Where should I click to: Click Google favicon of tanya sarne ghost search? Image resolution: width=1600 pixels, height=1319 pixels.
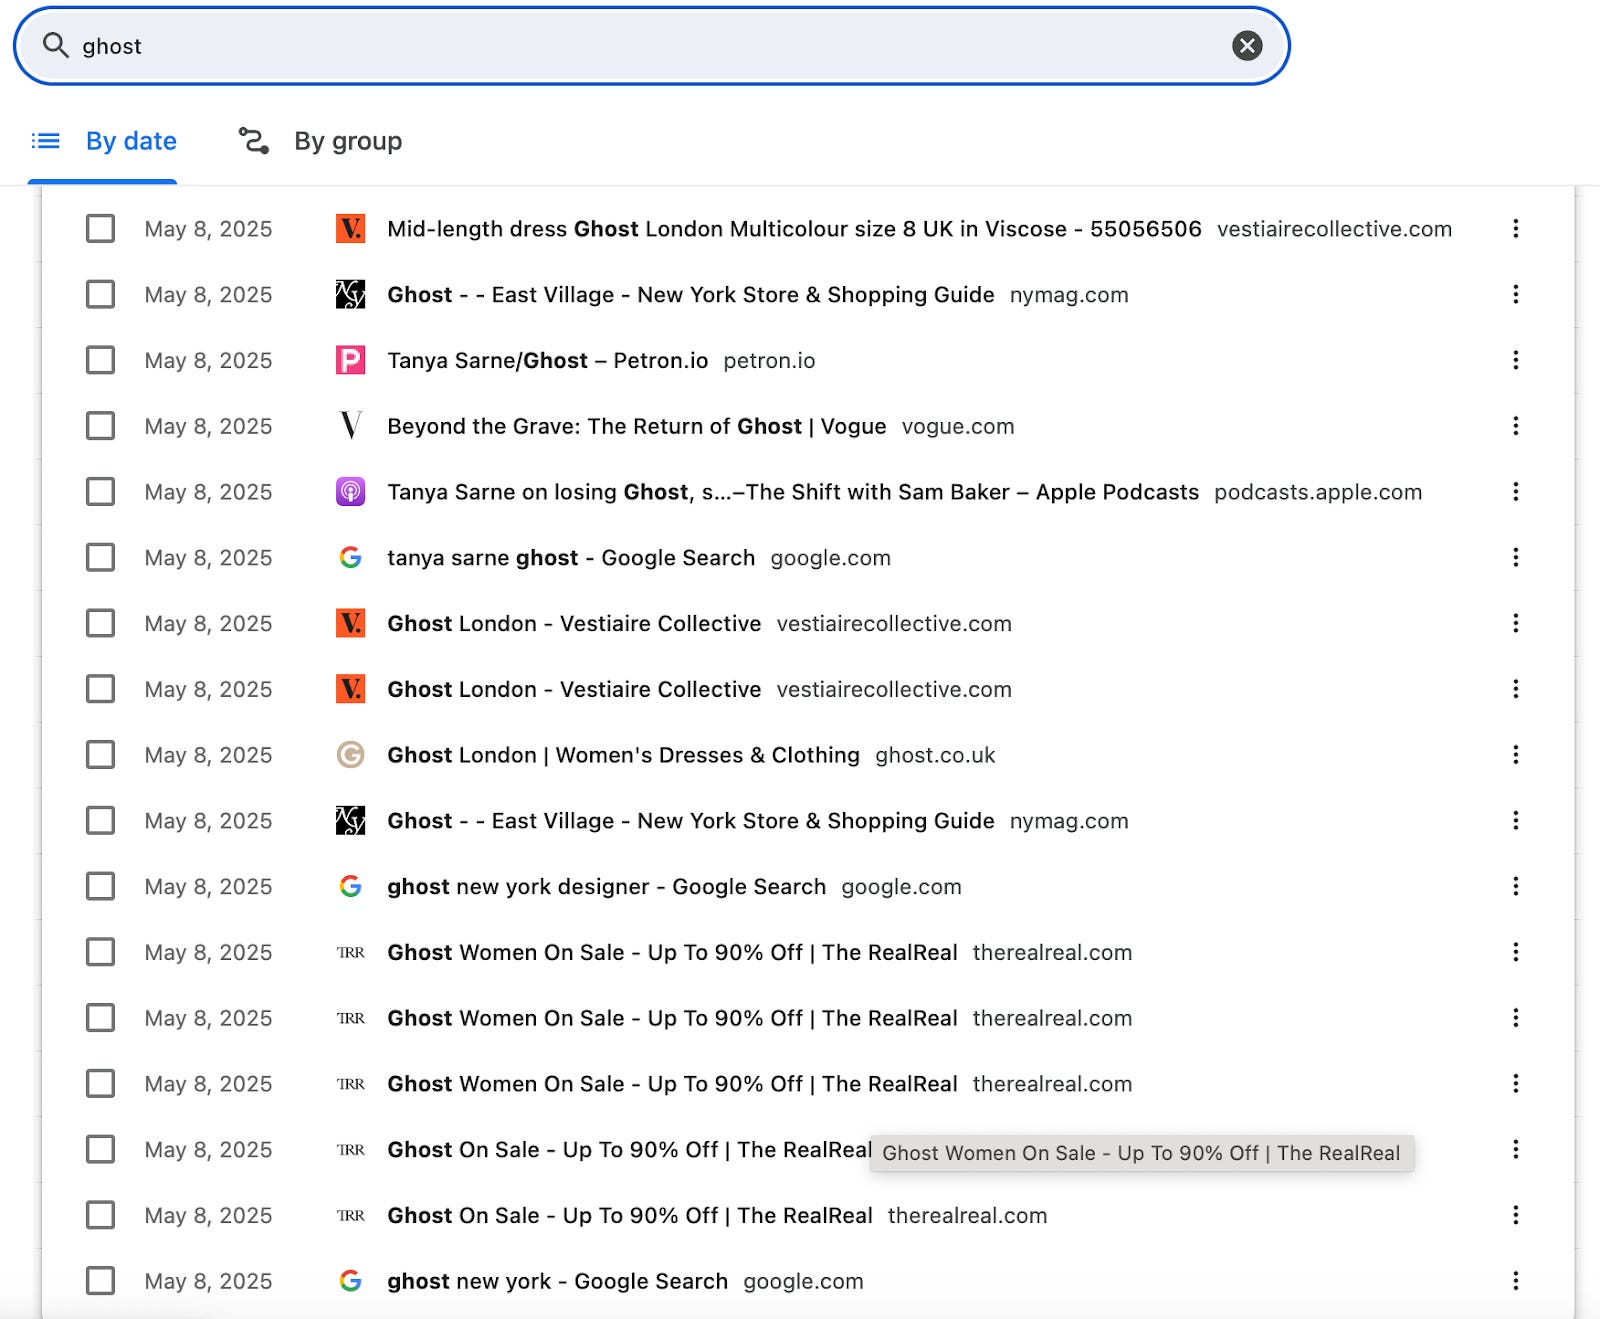tap(350, 557)
